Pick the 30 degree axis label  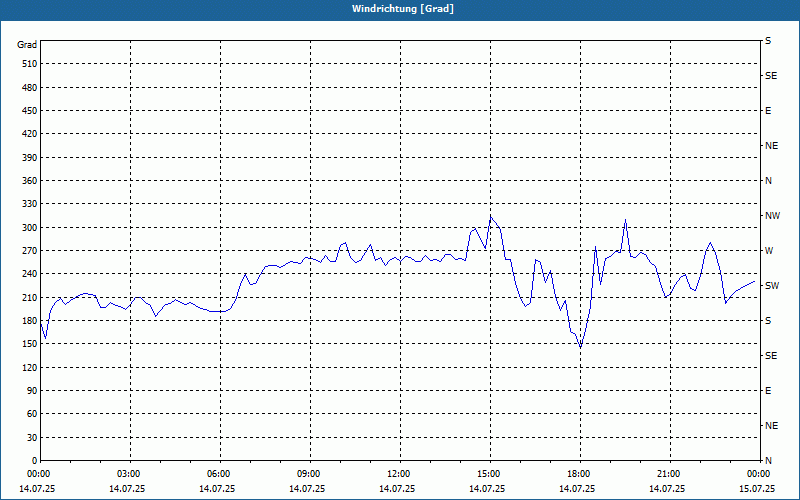coord(32,437)
